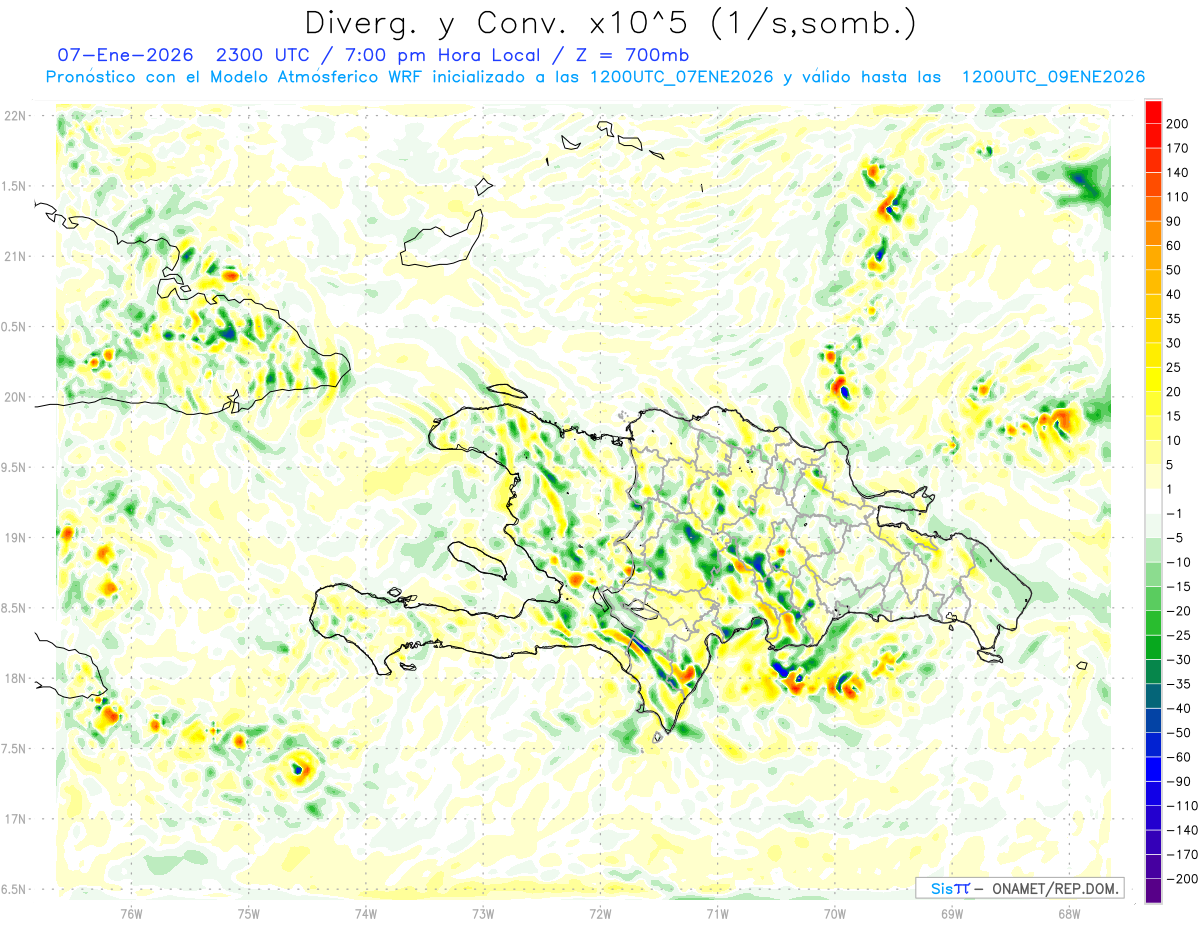Click the '17N' latitude label
Image resolution: width=1200 pixels, height=927 pixels.
tap(13, 818)
